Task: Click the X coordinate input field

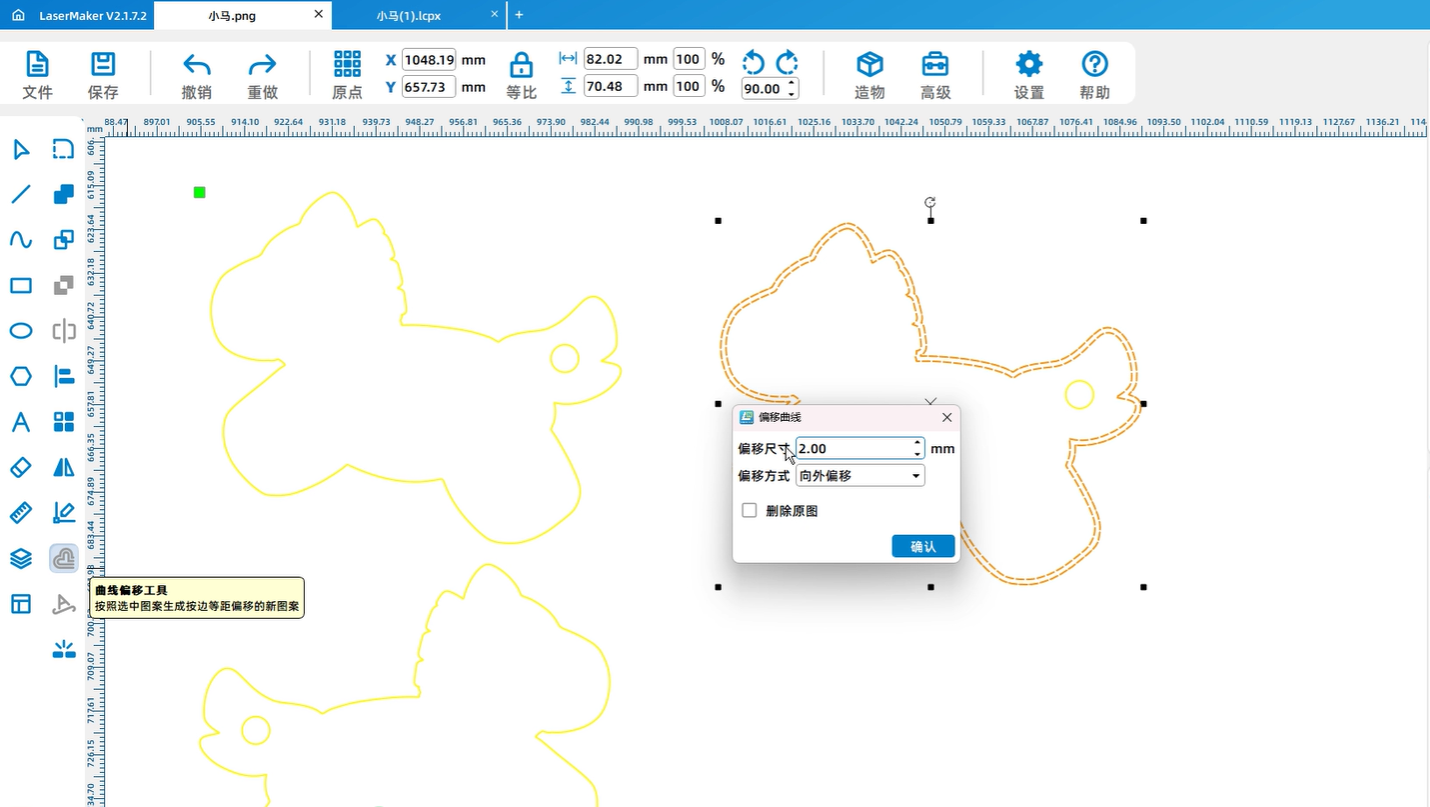Action: coord(429,60)
